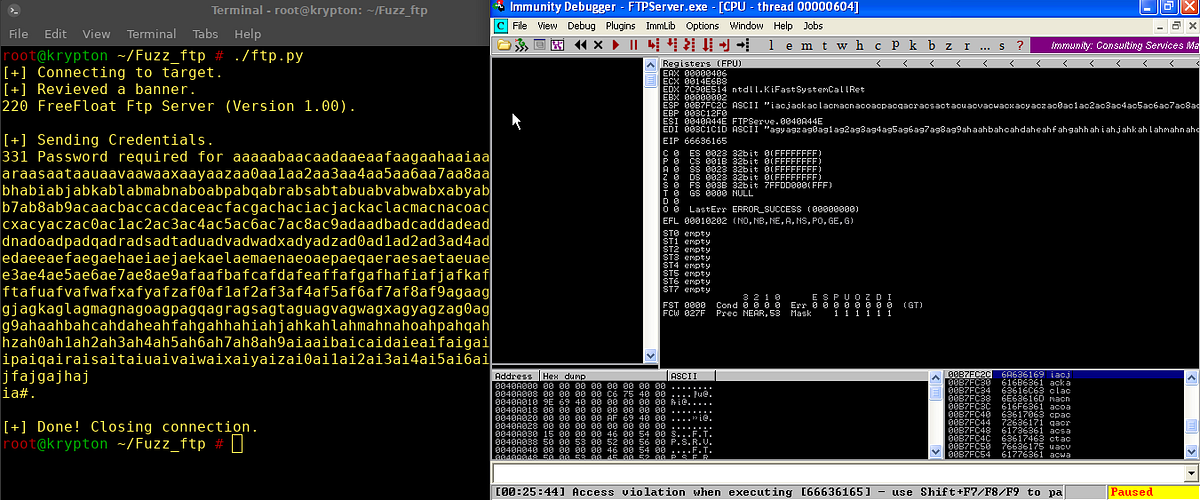Select stack row 00B7FC44 72636171
Image resolution: width=1200 pixels, height=500 pixels.
pos(1064,422)
